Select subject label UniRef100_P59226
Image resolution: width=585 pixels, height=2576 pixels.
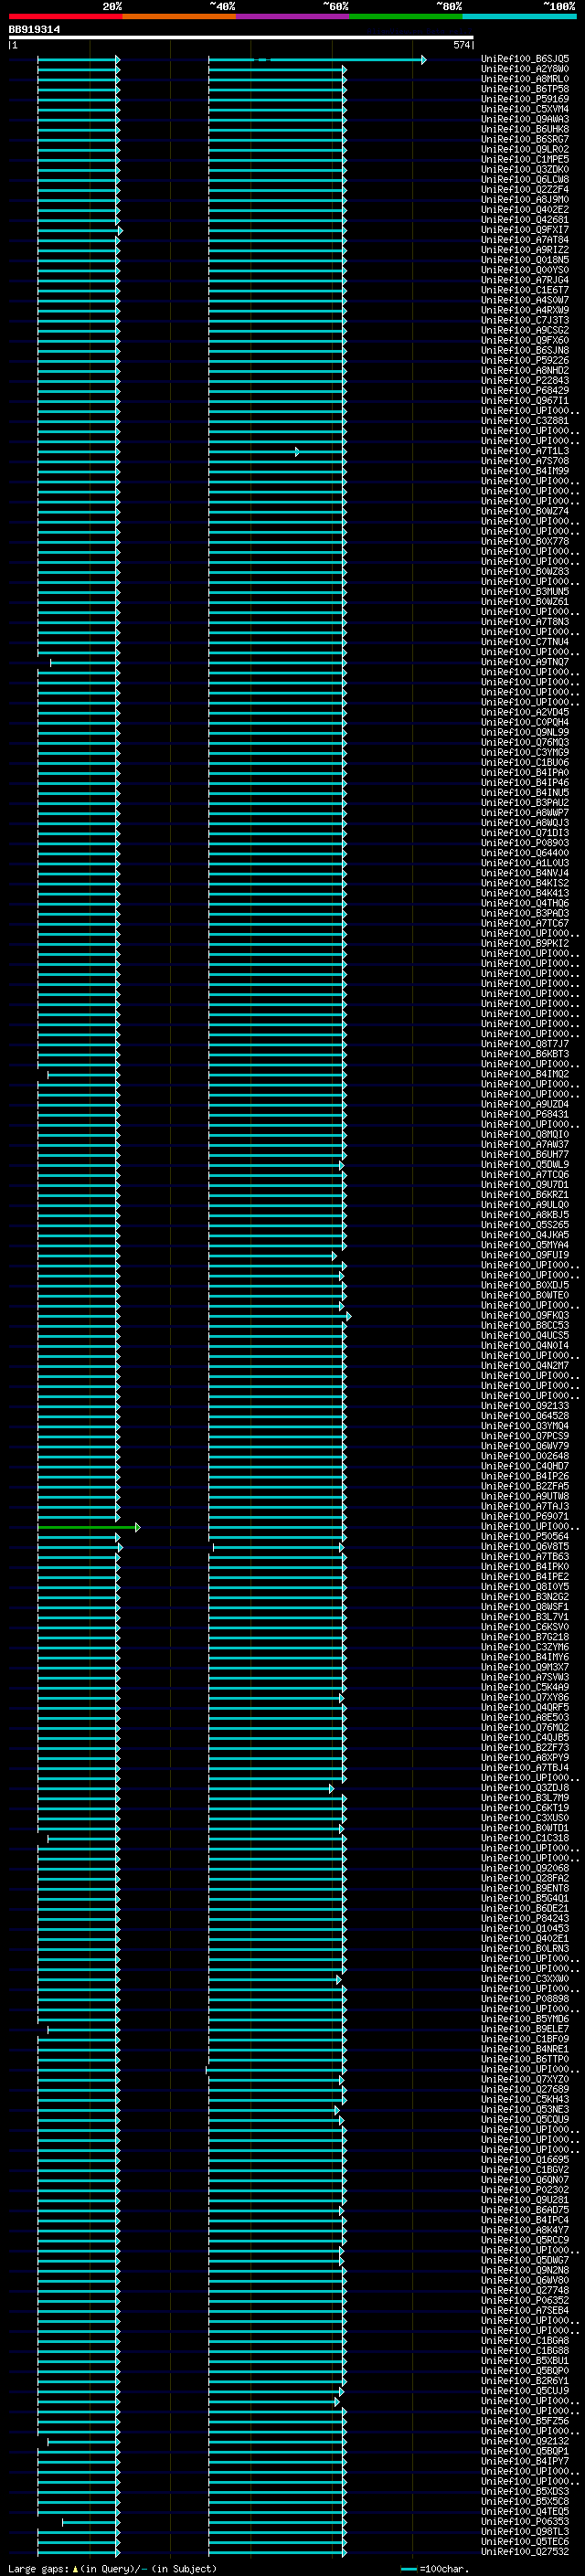tap(525, 361)
